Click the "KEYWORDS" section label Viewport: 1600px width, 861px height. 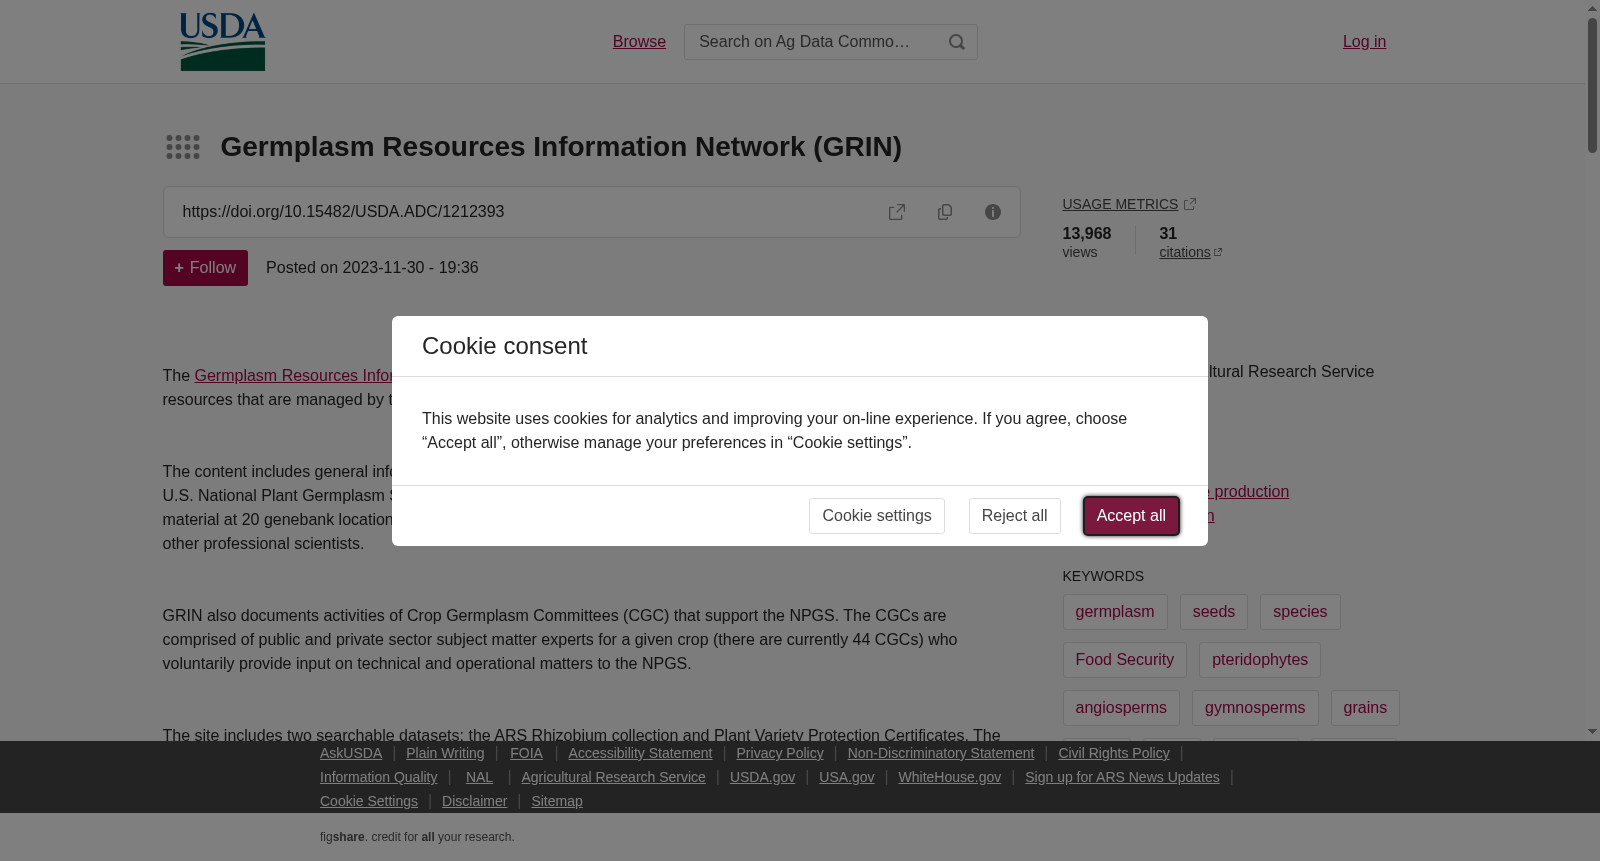1103,576
